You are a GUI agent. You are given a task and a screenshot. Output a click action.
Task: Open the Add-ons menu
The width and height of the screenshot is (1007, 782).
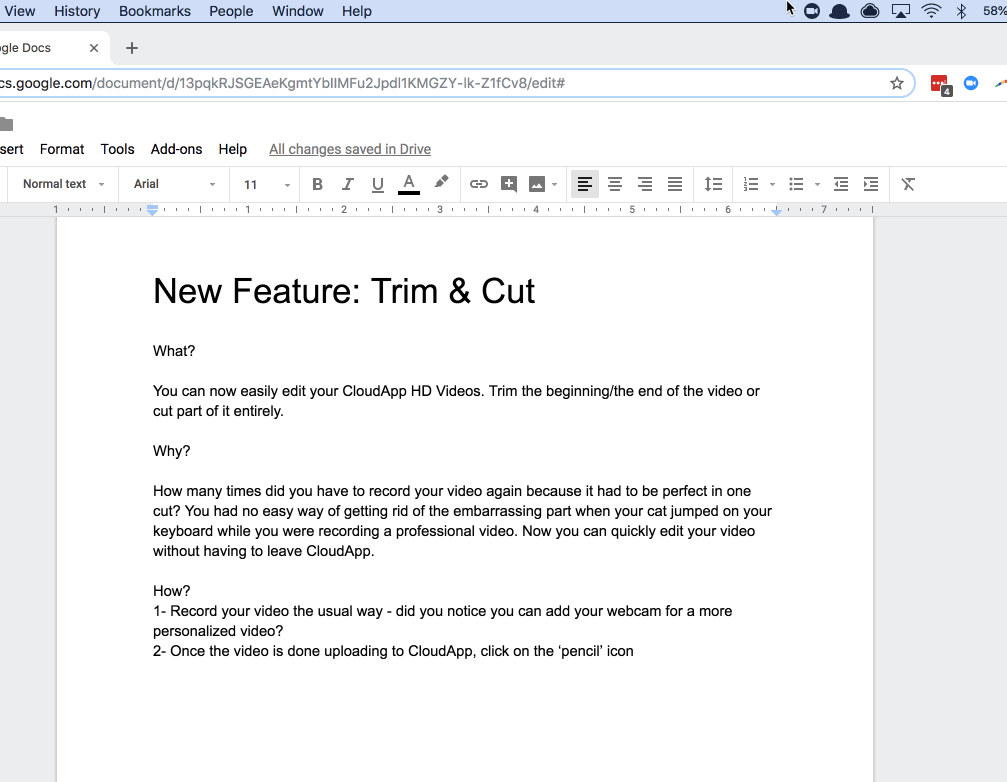[x=176, y=149]
